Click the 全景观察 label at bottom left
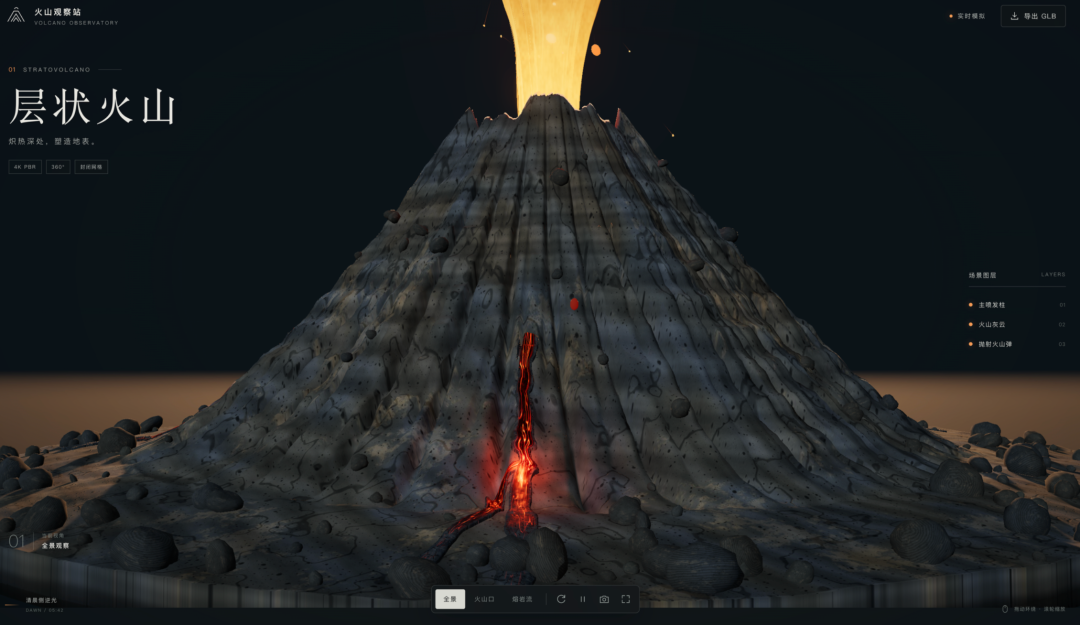 pyautogui.click(x=55, y=546)
